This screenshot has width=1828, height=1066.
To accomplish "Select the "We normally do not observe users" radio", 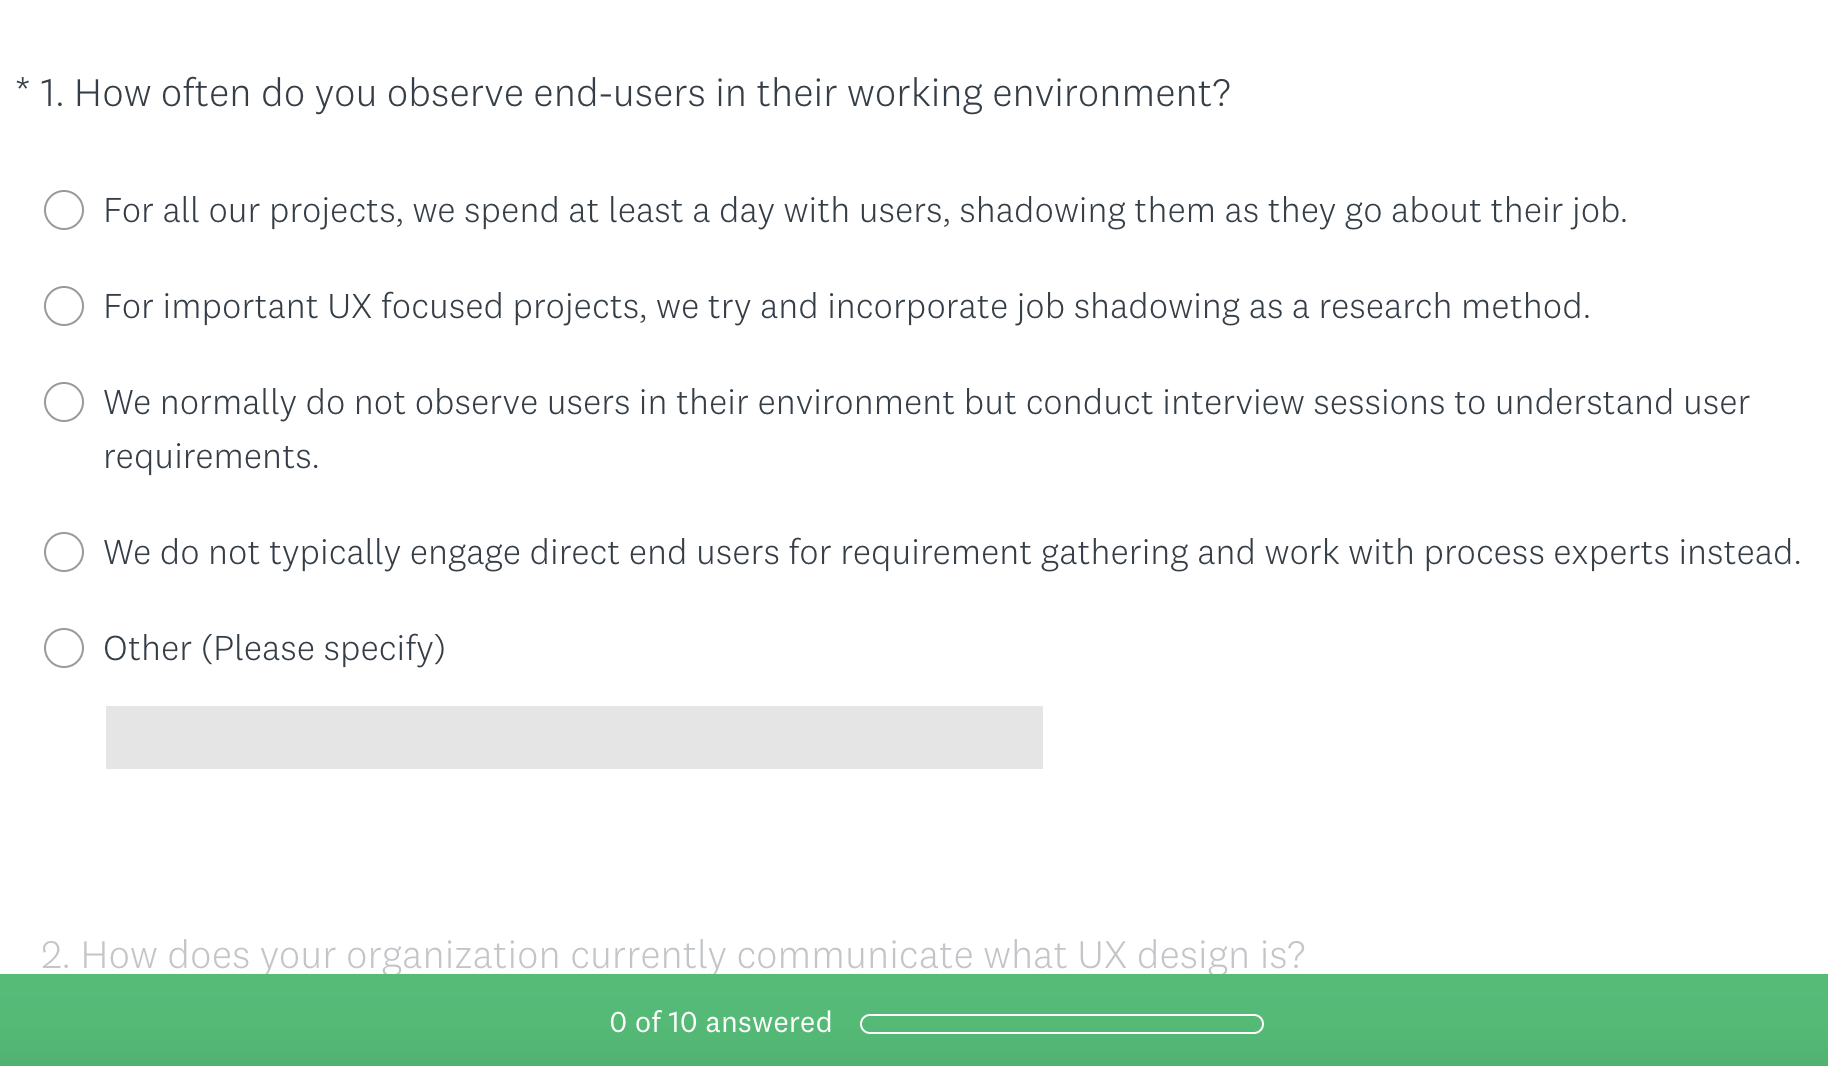I will 64,402.
